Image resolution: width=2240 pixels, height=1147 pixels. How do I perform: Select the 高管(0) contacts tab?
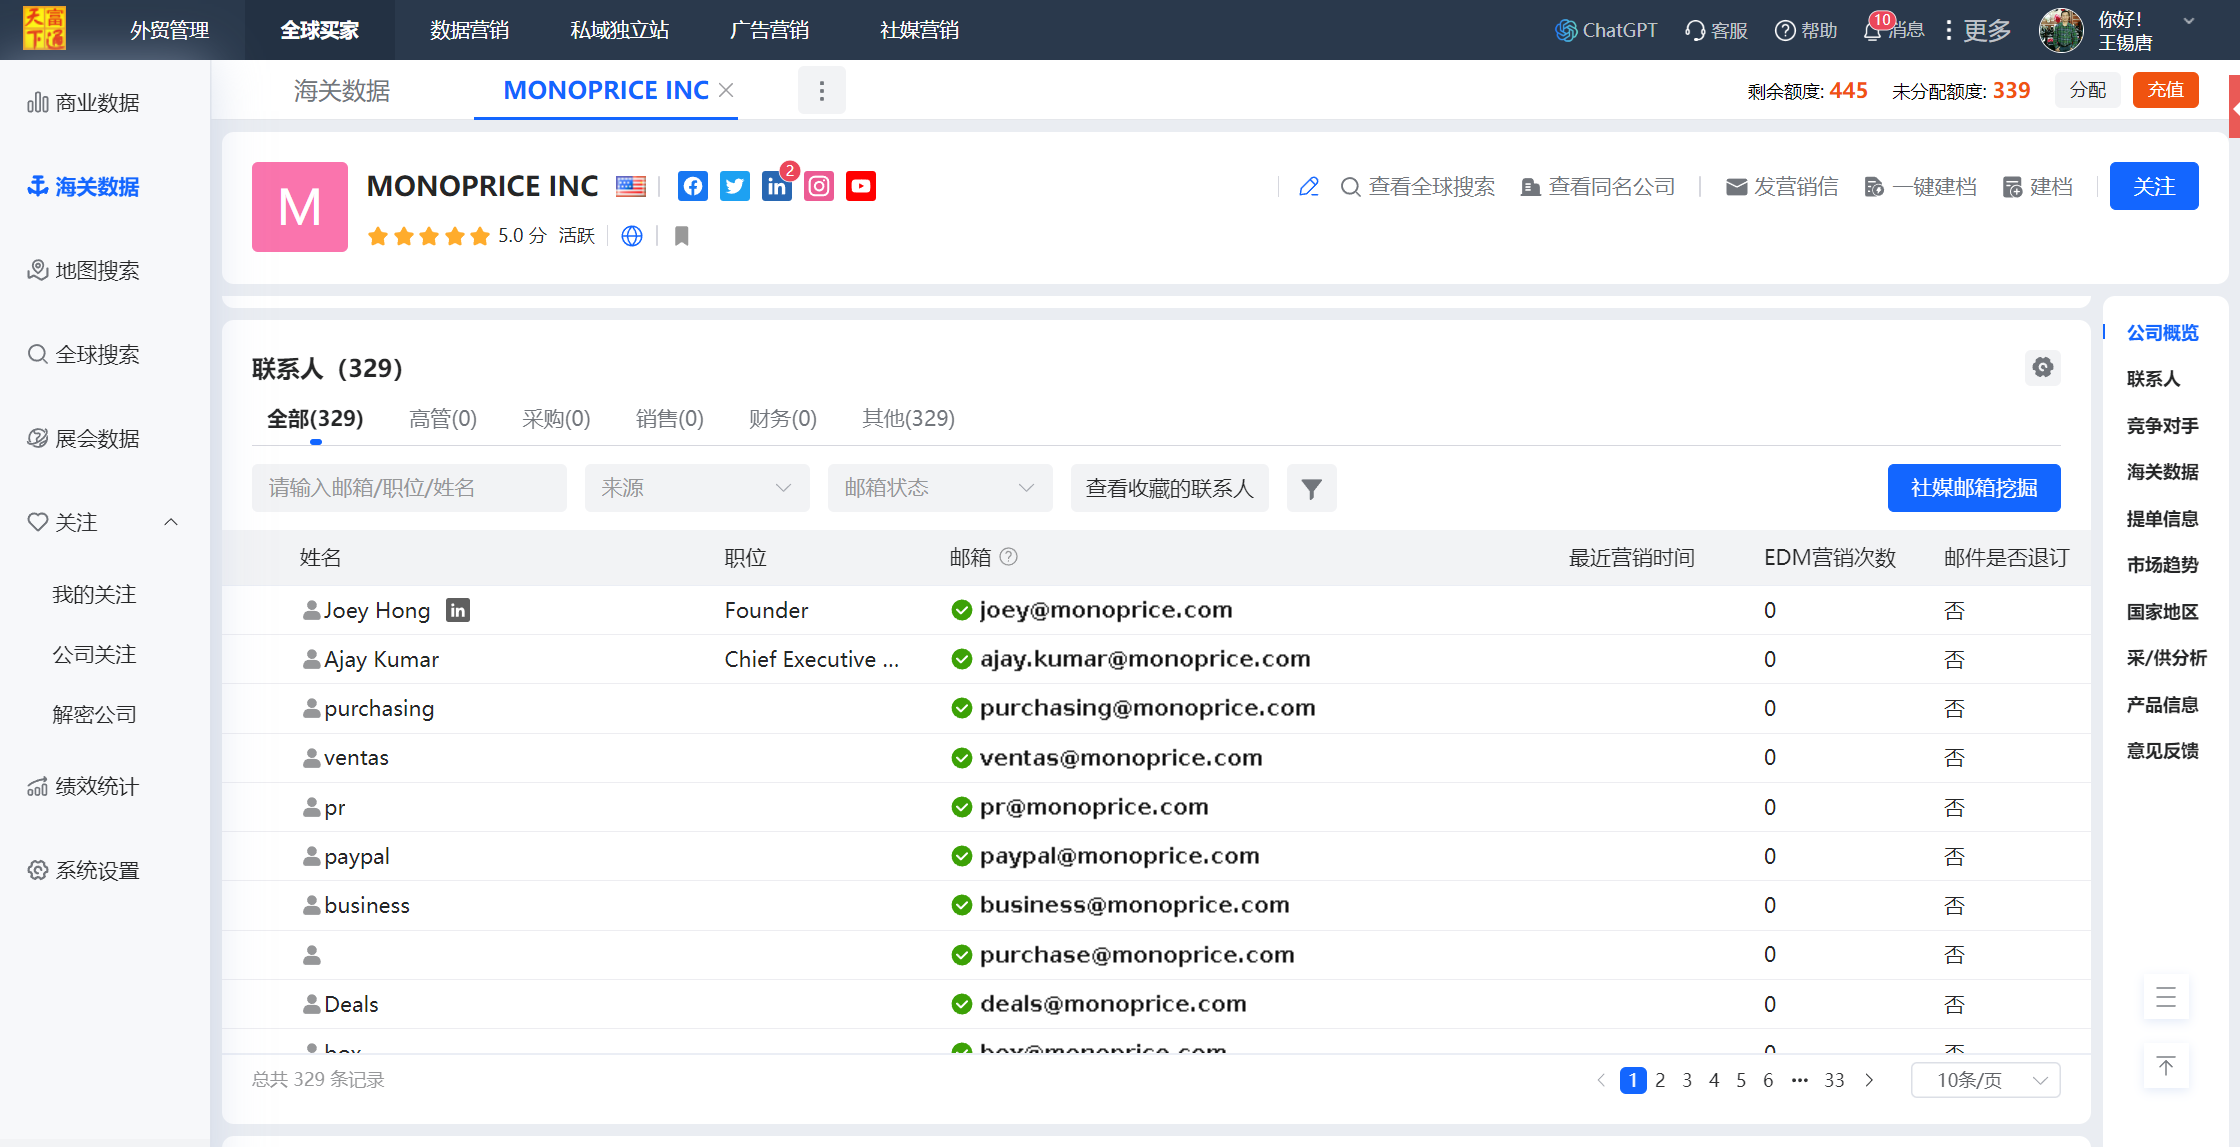click(443, 418)
